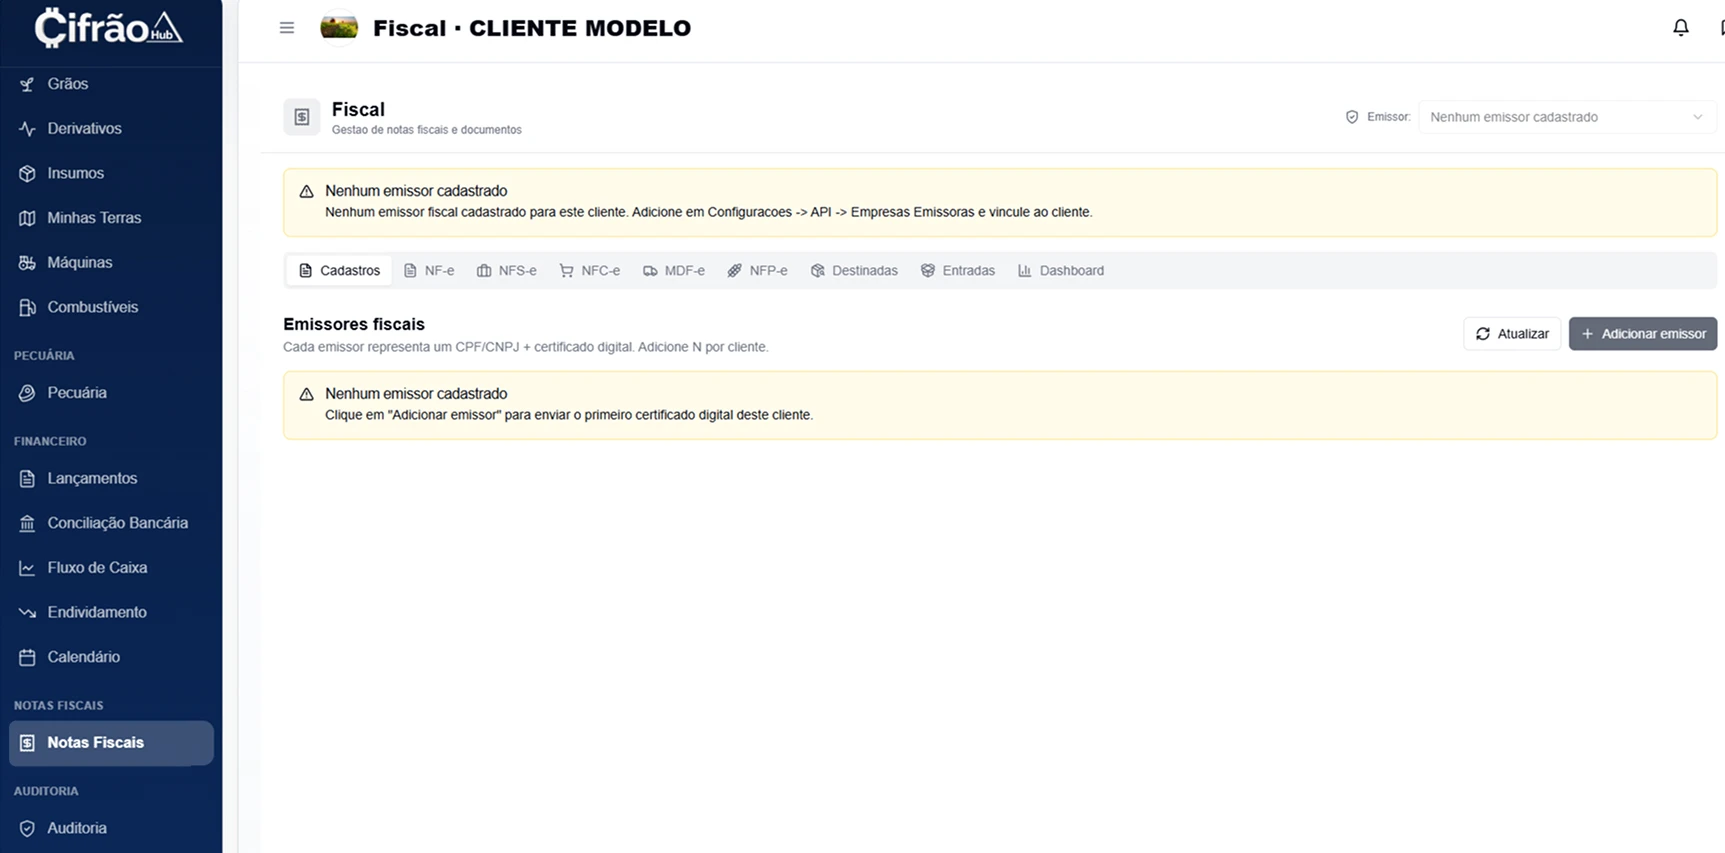Viewport: 1725px width, 853px height.
Task: Open Fluxo de Caixa
Action: 111,568
